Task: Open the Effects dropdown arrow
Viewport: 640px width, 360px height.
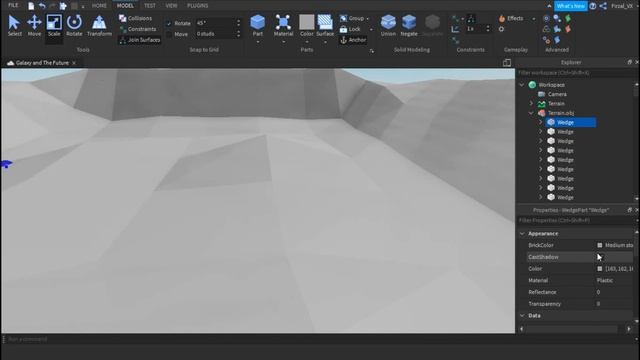Action: (533, 19)
